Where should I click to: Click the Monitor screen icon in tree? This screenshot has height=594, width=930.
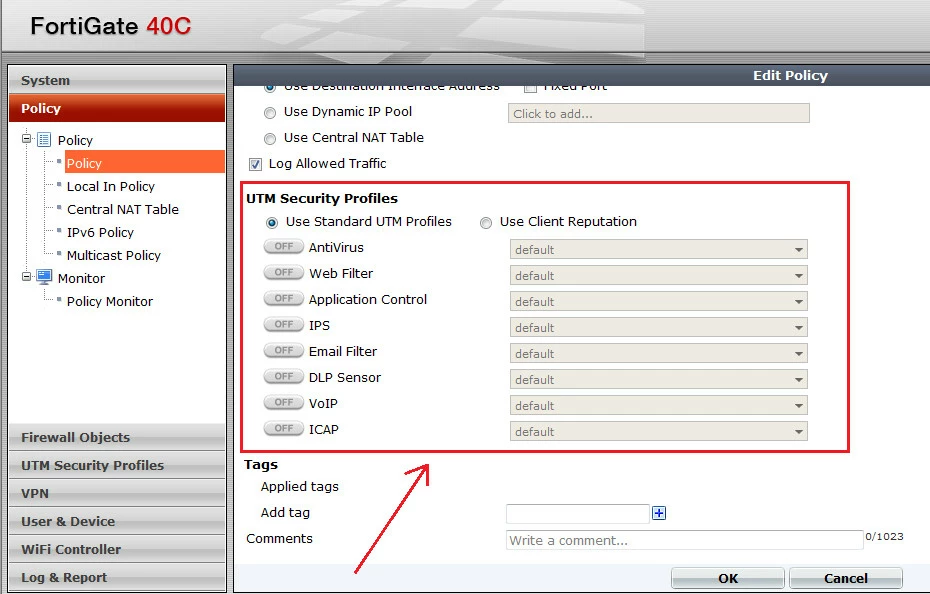pyautogui.click(x=44, y=277)
